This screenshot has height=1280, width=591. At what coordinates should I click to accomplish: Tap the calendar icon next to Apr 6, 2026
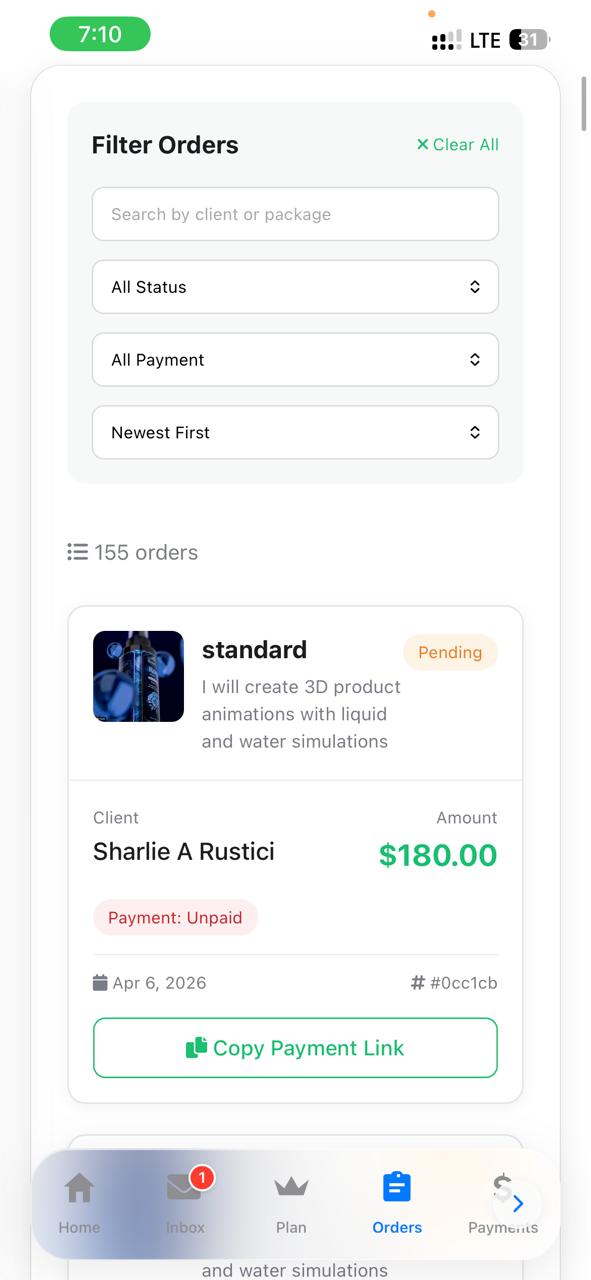pos(100,982)
